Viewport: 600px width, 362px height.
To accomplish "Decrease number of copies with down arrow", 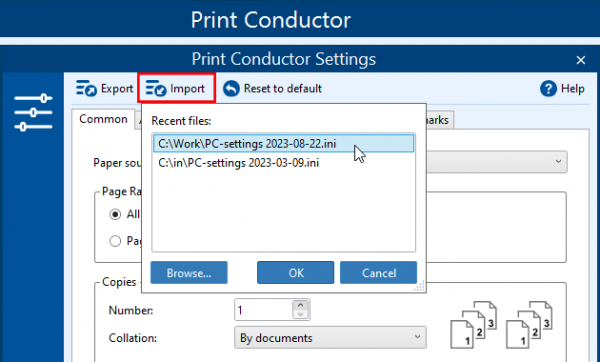I will click(x=300, y=314).
